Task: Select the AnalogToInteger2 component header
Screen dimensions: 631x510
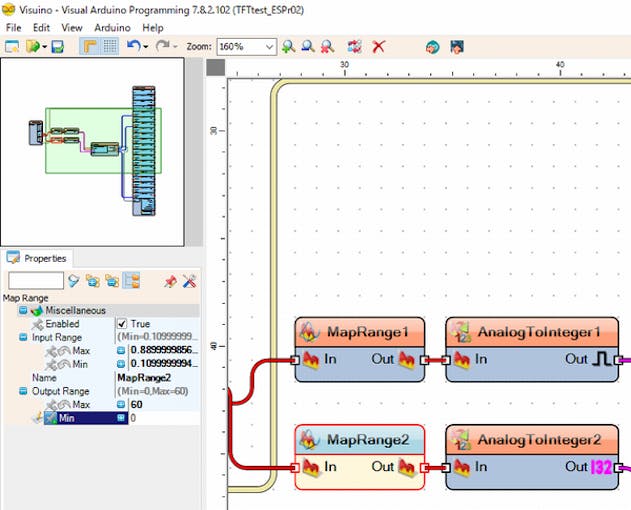Action: (532, 440)
